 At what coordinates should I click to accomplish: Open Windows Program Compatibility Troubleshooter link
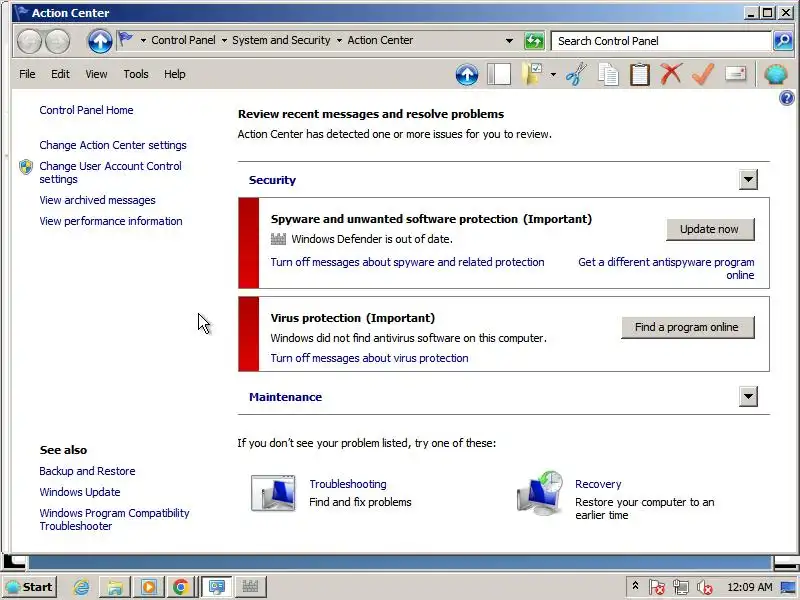pos(114,519)
